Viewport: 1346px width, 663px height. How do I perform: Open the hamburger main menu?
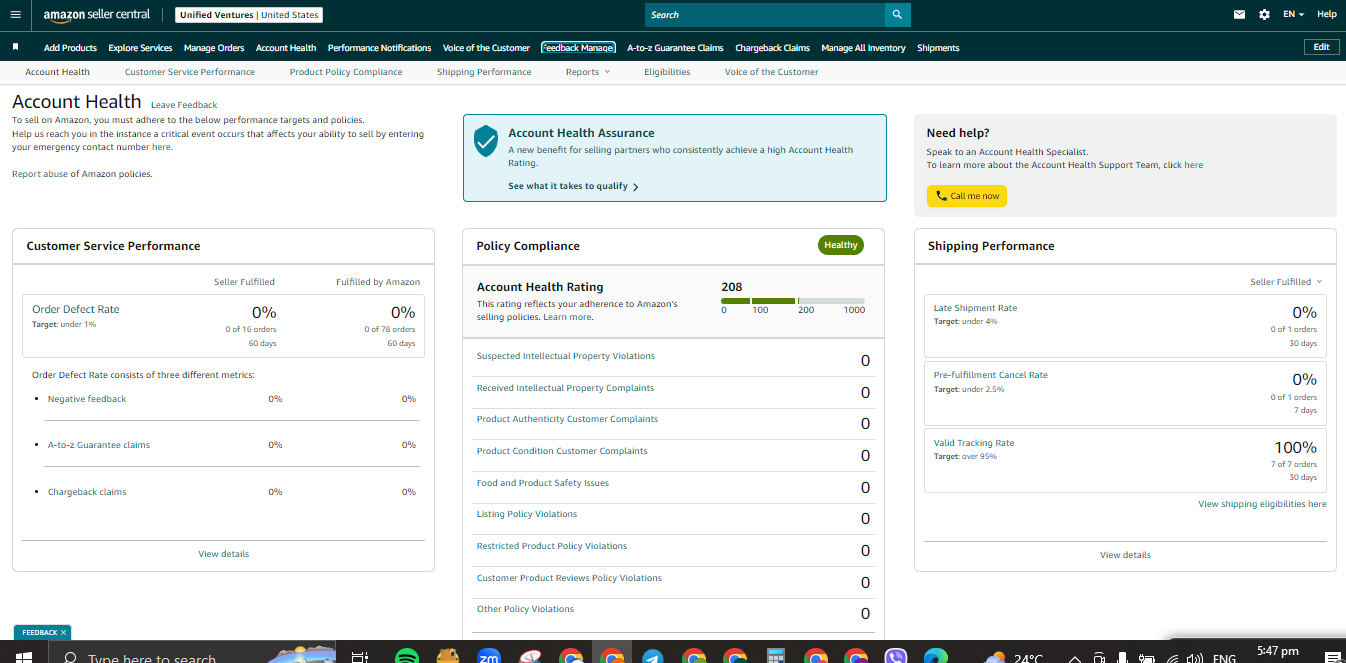(x=15, y=14)
